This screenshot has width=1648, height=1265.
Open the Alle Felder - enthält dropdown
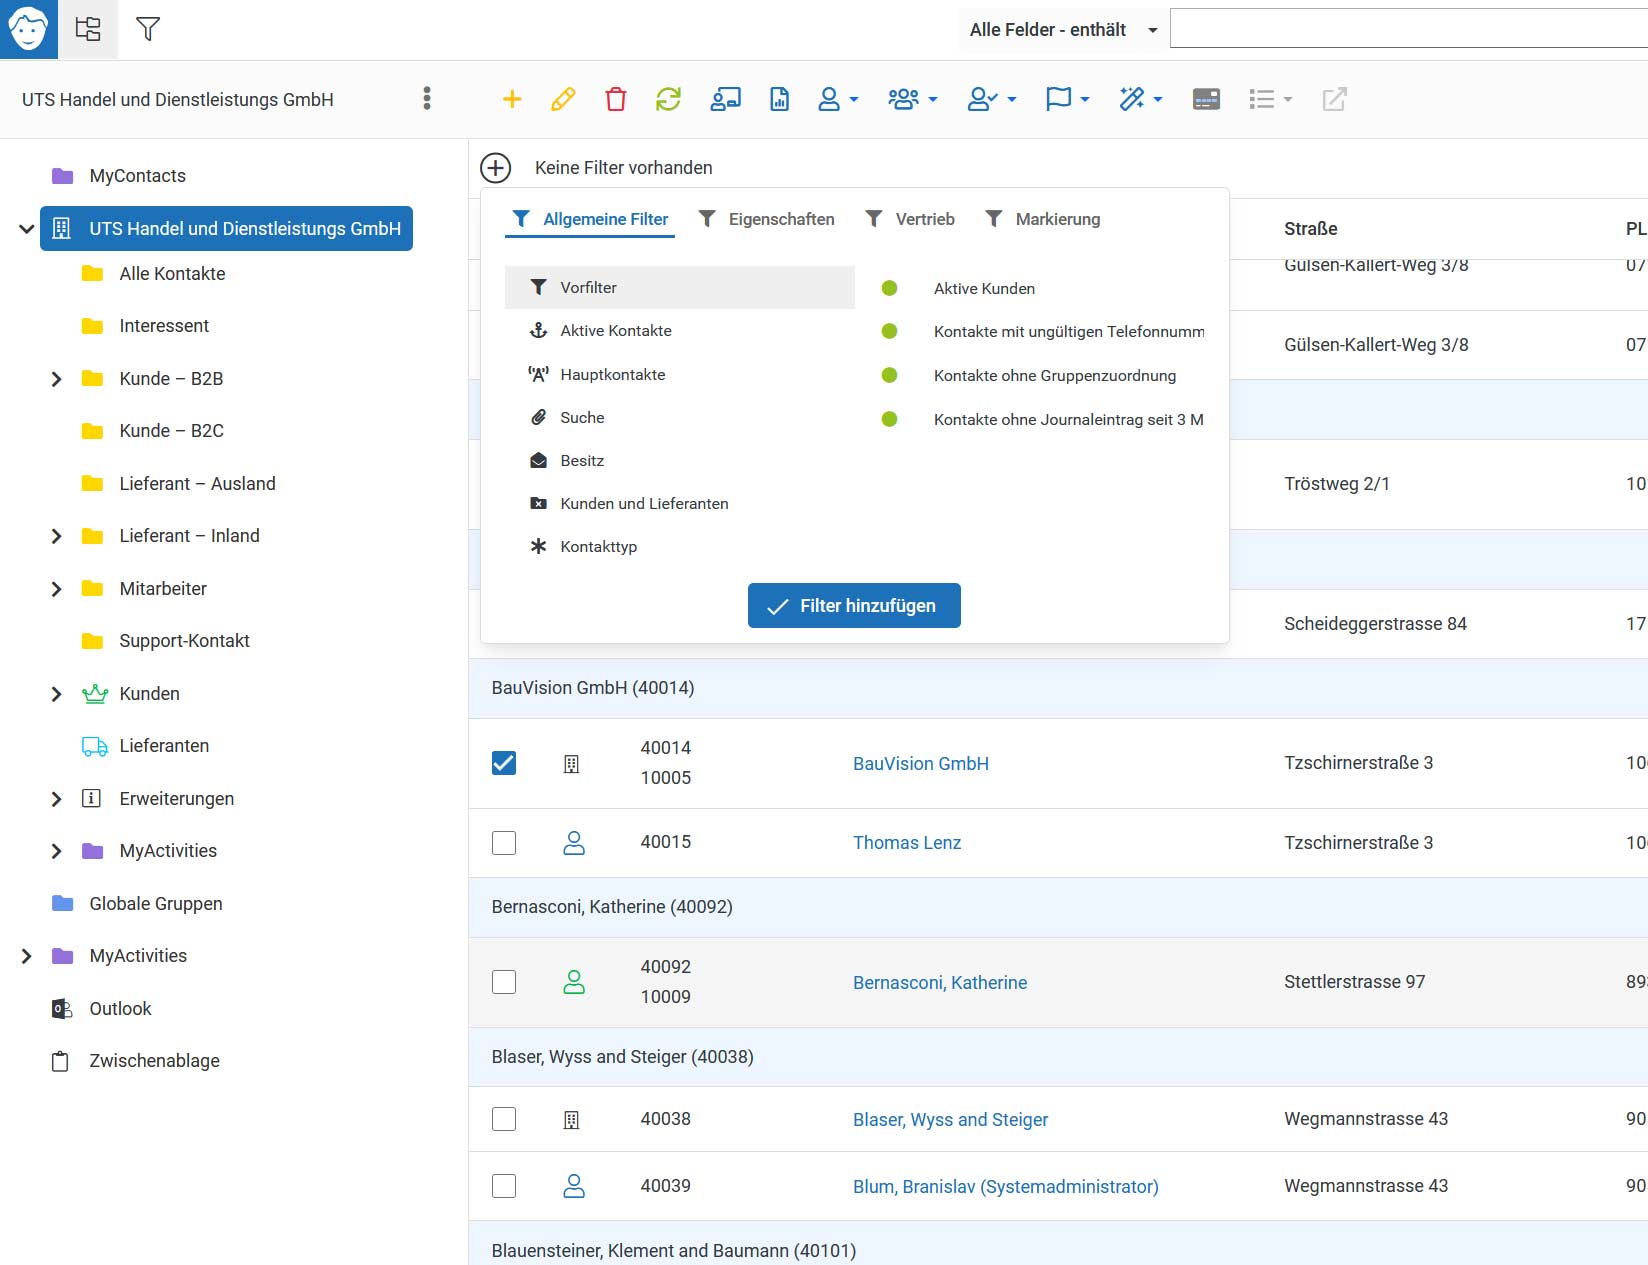pos(1063,30)
